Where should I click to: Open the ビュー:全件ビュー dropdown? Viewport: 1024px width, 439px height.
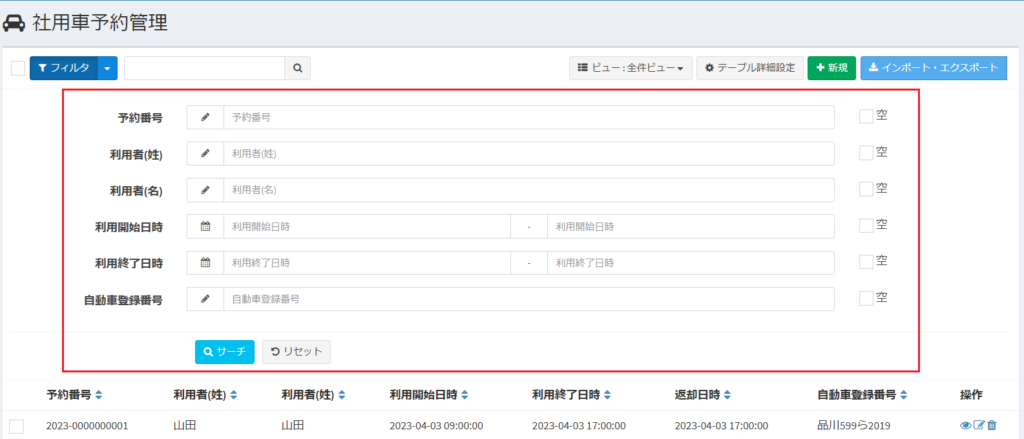(x=630, y=68)
